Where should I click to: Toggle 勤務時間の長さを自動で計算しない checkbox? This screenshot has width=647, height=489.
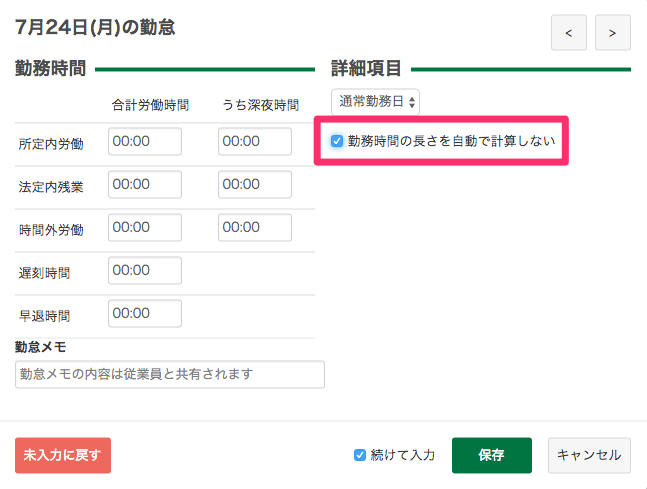tap(337, 142)
